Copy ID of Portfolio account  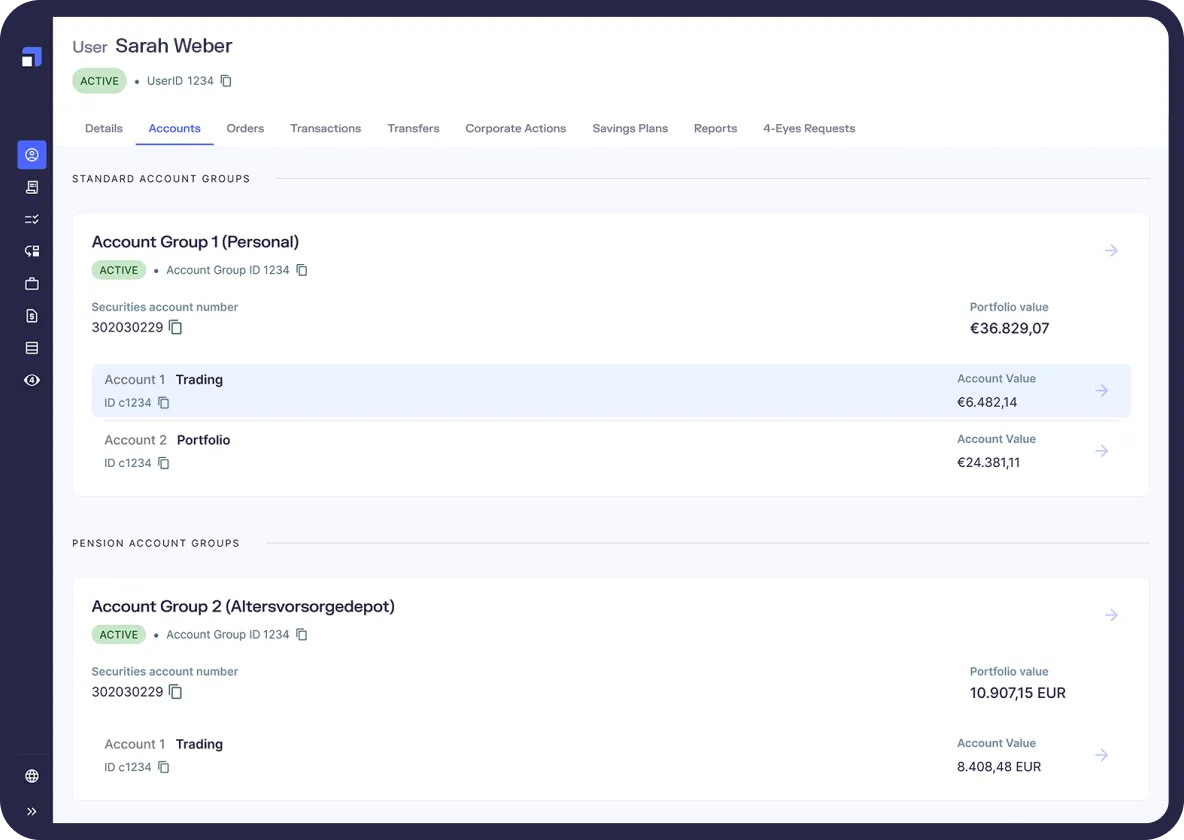click(164, 463)
